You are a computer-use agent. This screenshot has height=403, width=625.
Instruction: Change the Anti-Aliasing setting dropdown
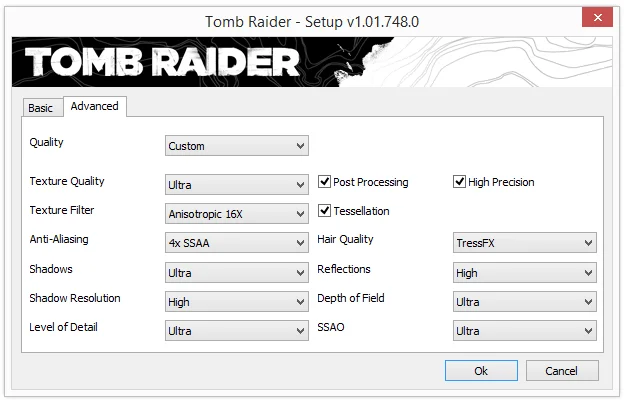[237, 243]
